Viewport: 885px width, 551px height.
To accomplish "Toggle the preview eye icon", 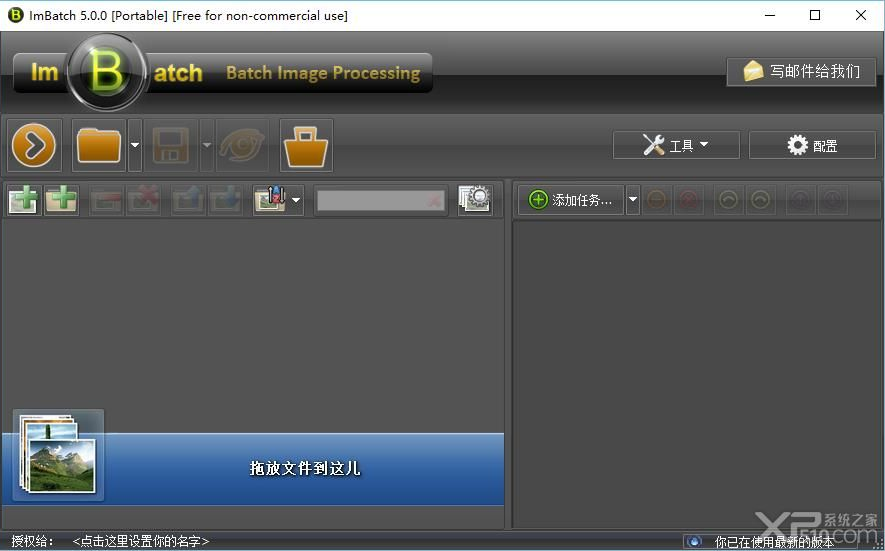I will (x=242, y=146).
